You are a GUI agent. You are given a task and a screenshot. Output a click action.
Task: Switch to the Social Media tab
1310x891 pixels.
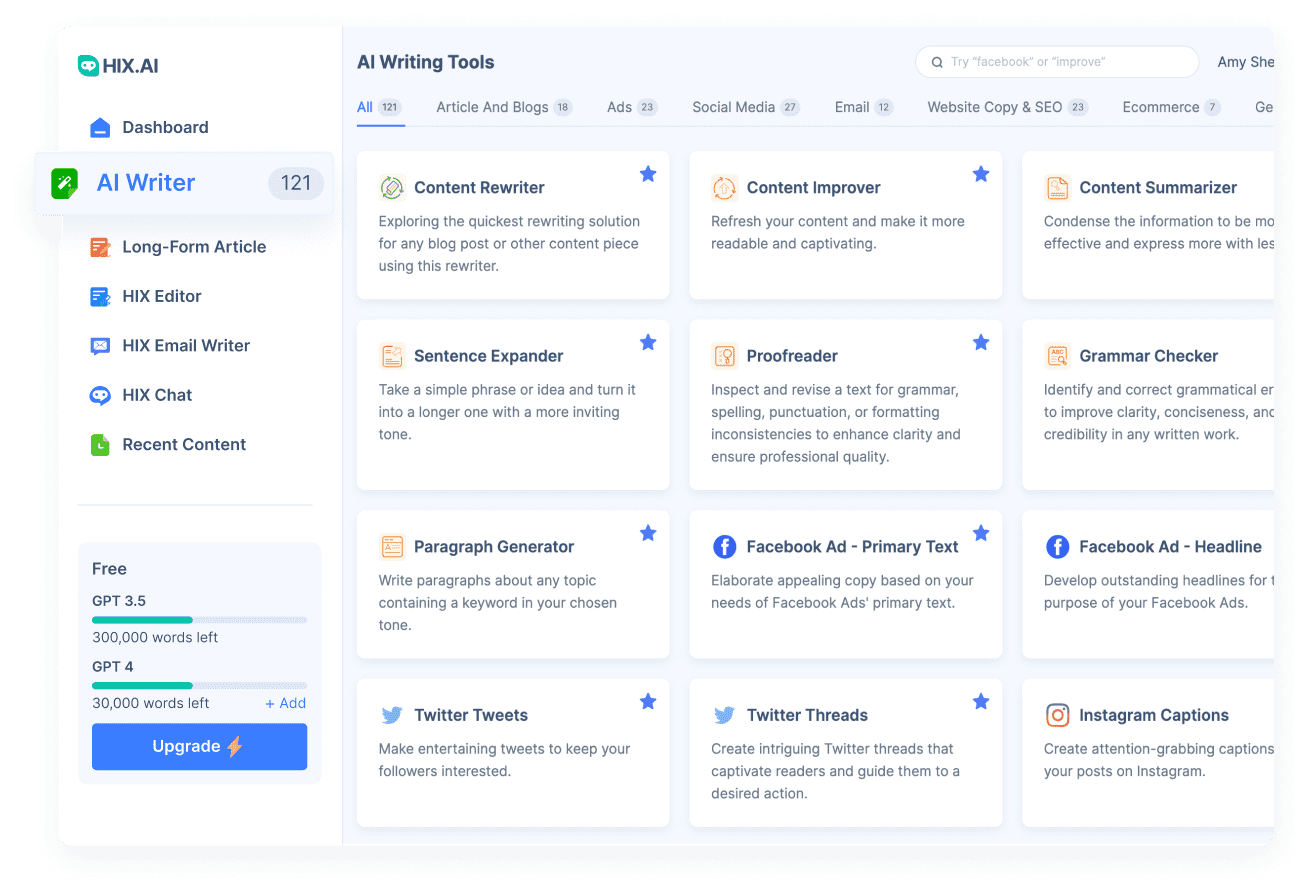click(x=746, y=107)
